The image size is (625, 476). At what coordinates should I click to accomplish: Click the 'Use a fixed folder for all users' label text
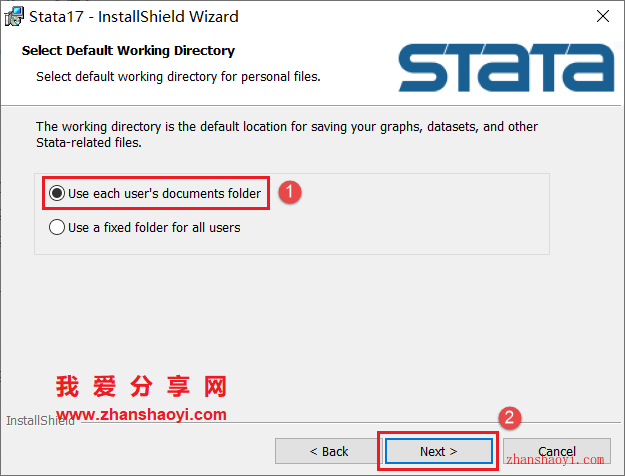coord(154,227)
